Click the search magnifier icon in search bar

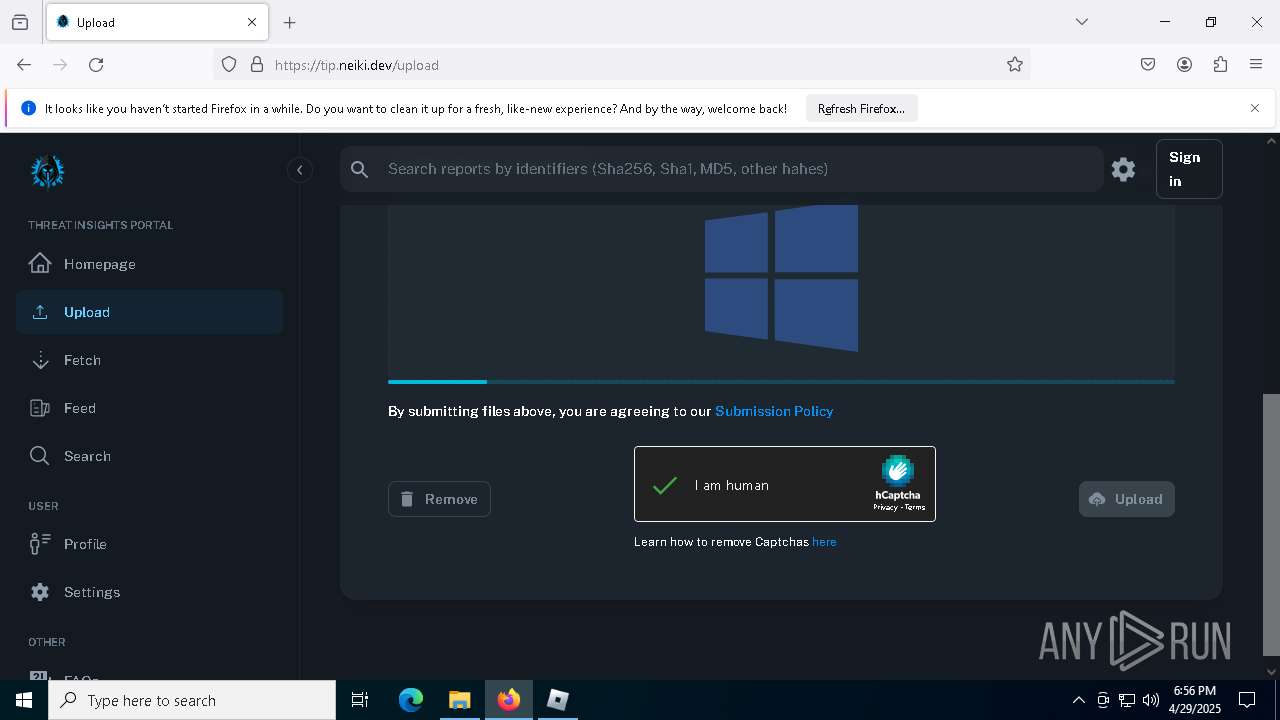pos(360,169)
